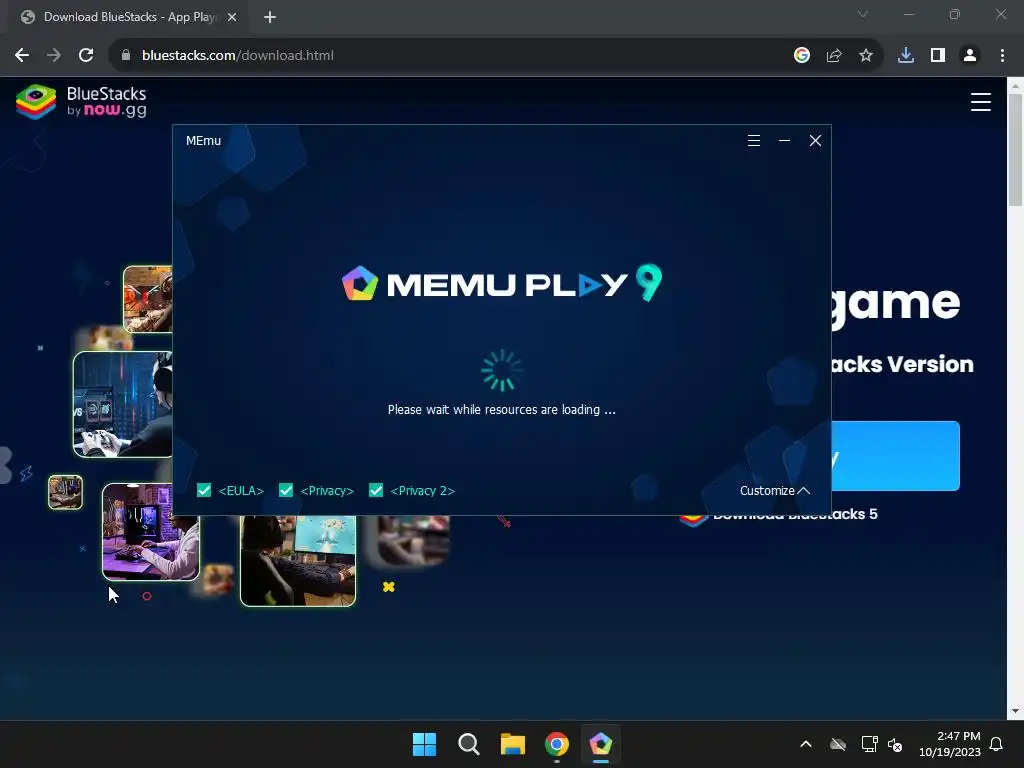Uncheck the Privacy checkbox

[x=286, y=490]
